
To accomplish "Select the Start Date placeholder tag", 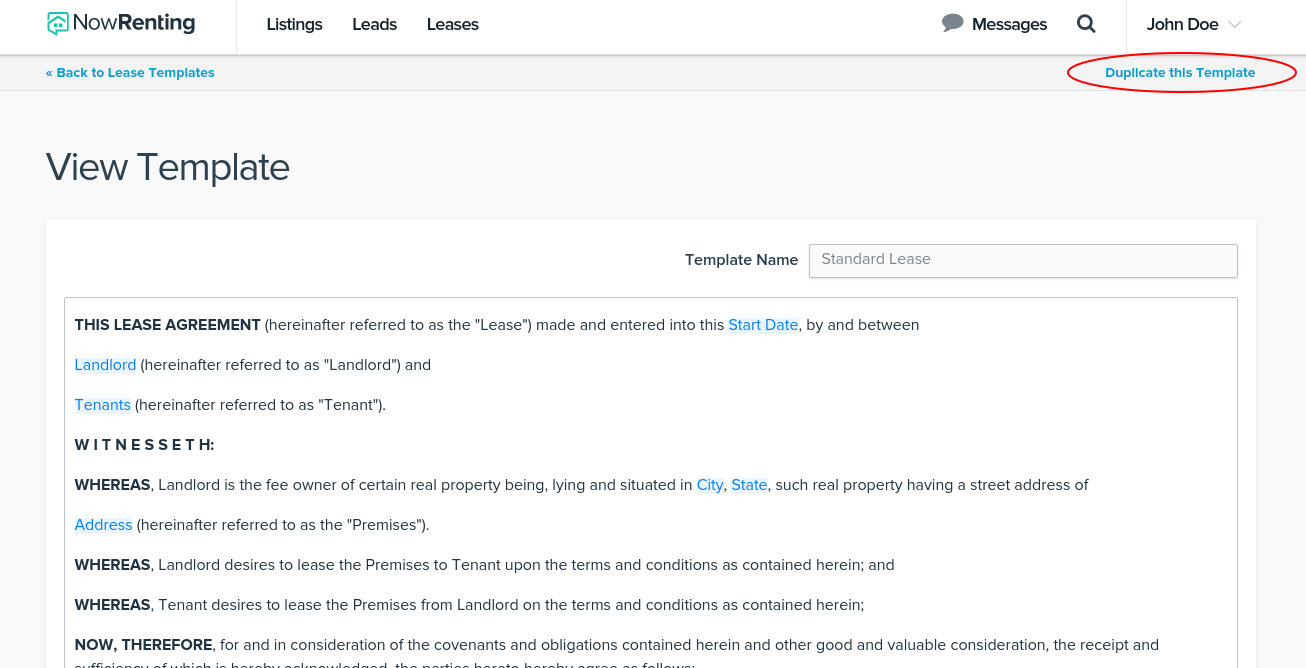I will (x=763, y=325).
